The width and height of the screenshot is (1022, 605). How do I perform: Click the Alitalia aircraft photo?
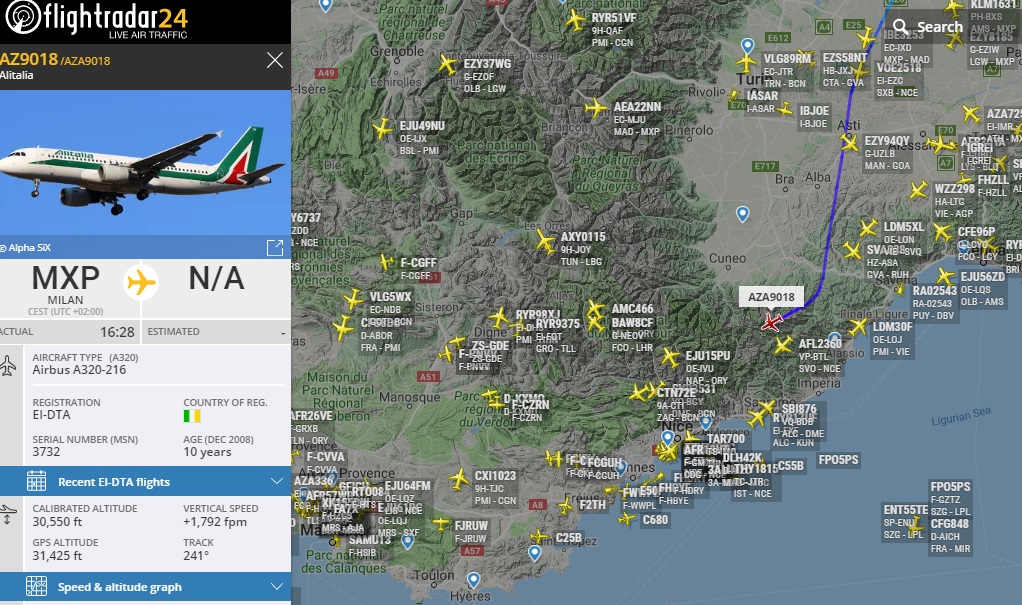coord(145,165)
